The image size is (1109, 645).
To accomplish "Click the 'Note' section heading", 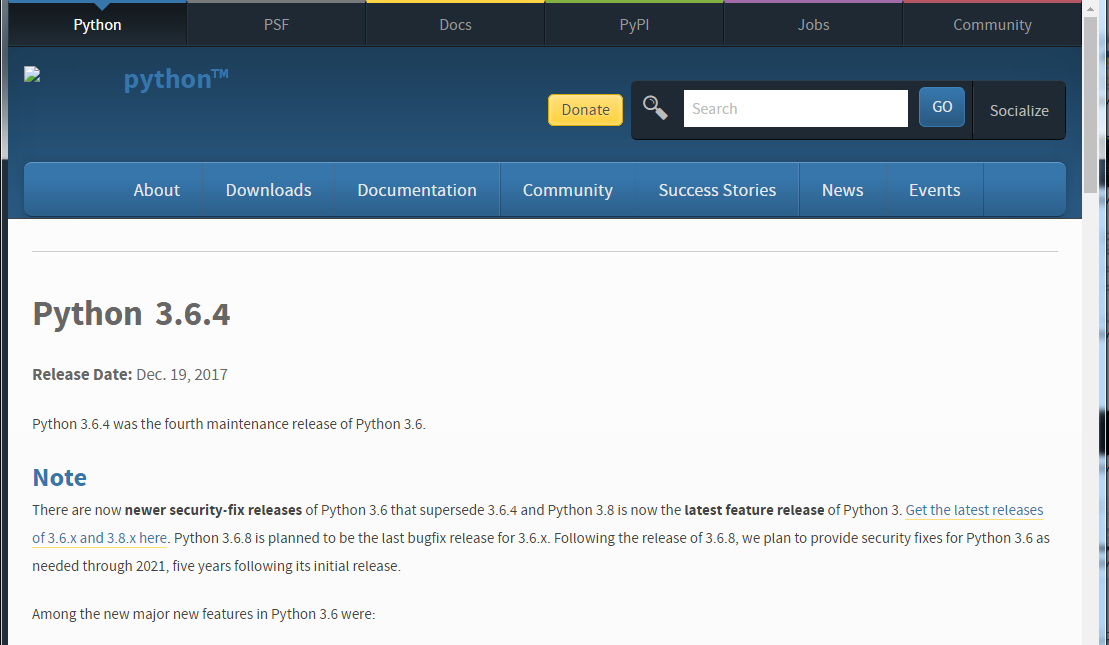I will [x=59, y=477].
